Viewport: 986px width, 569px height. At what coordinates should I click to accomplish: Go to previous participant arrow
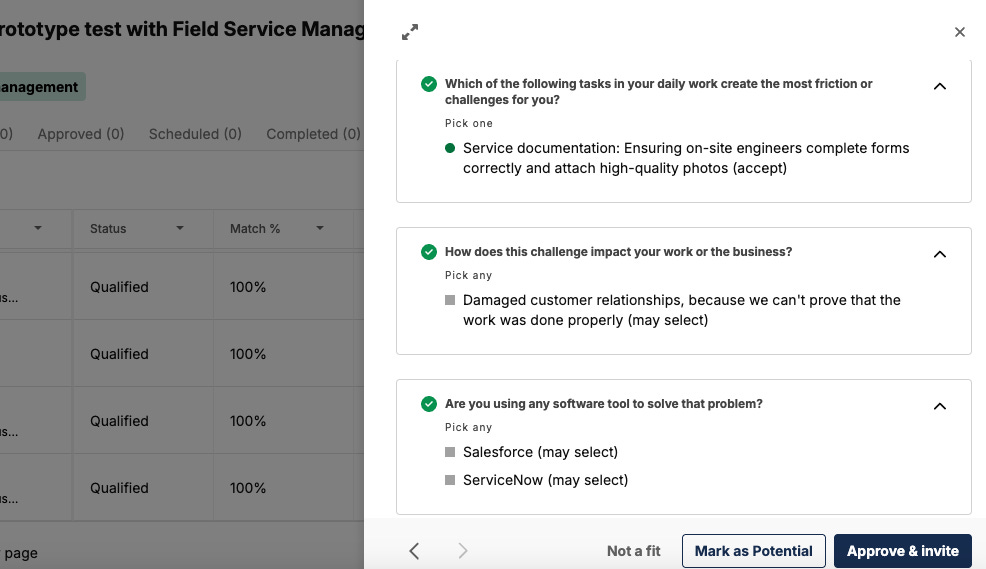[x=414, y=551]
